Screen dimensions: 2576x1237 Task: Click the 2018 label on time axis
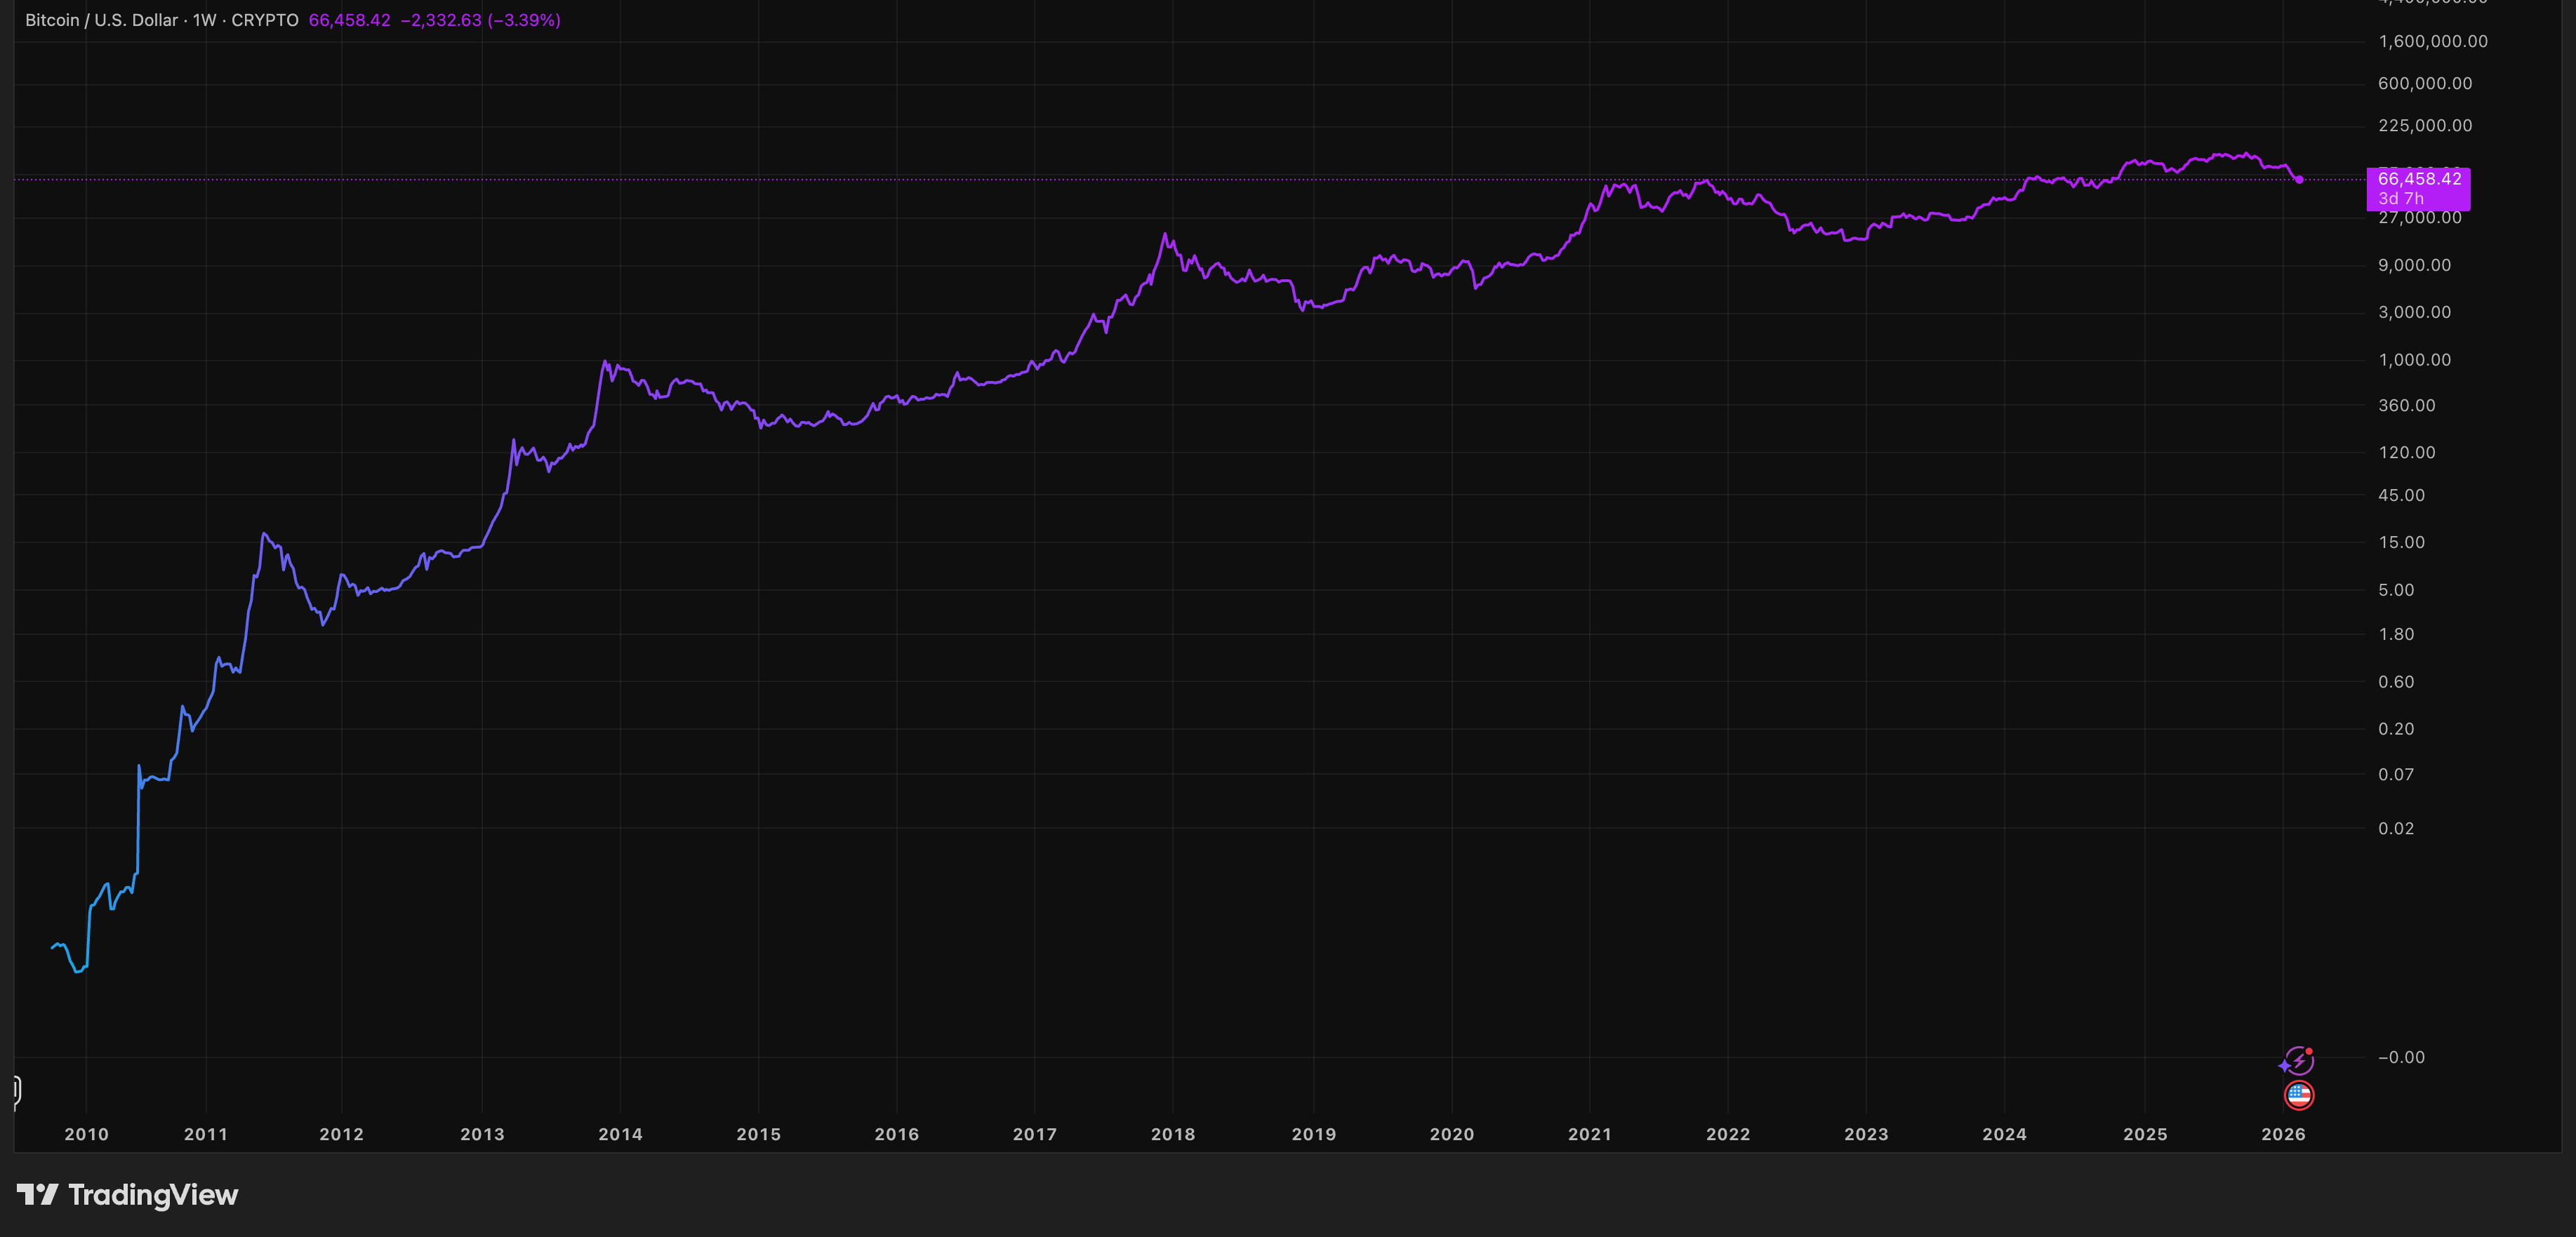(x=1172, y=1134)
